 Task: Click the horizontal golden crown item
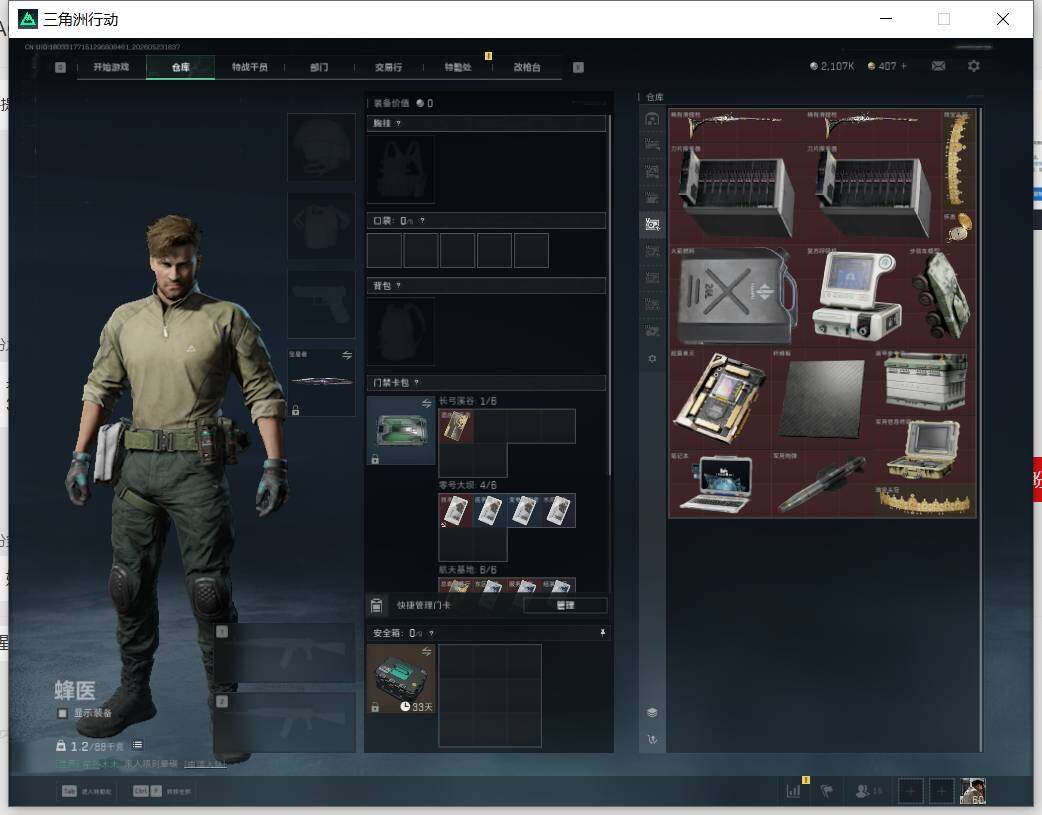click(925, 501)
